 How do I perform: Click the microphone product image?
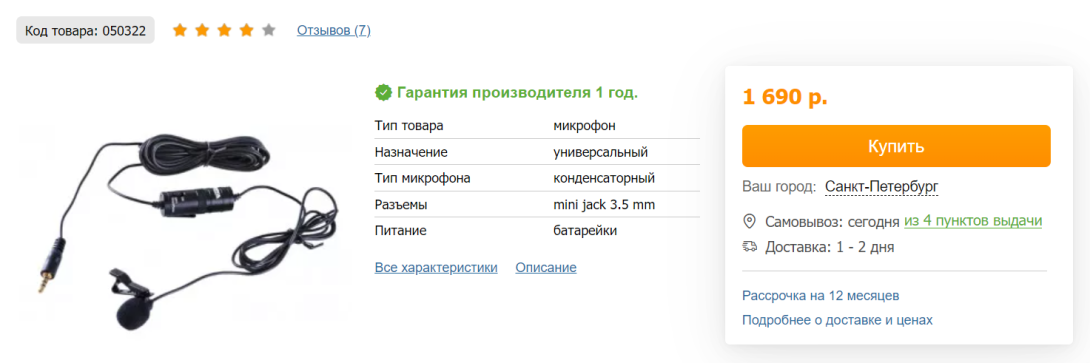coord(184,229)
